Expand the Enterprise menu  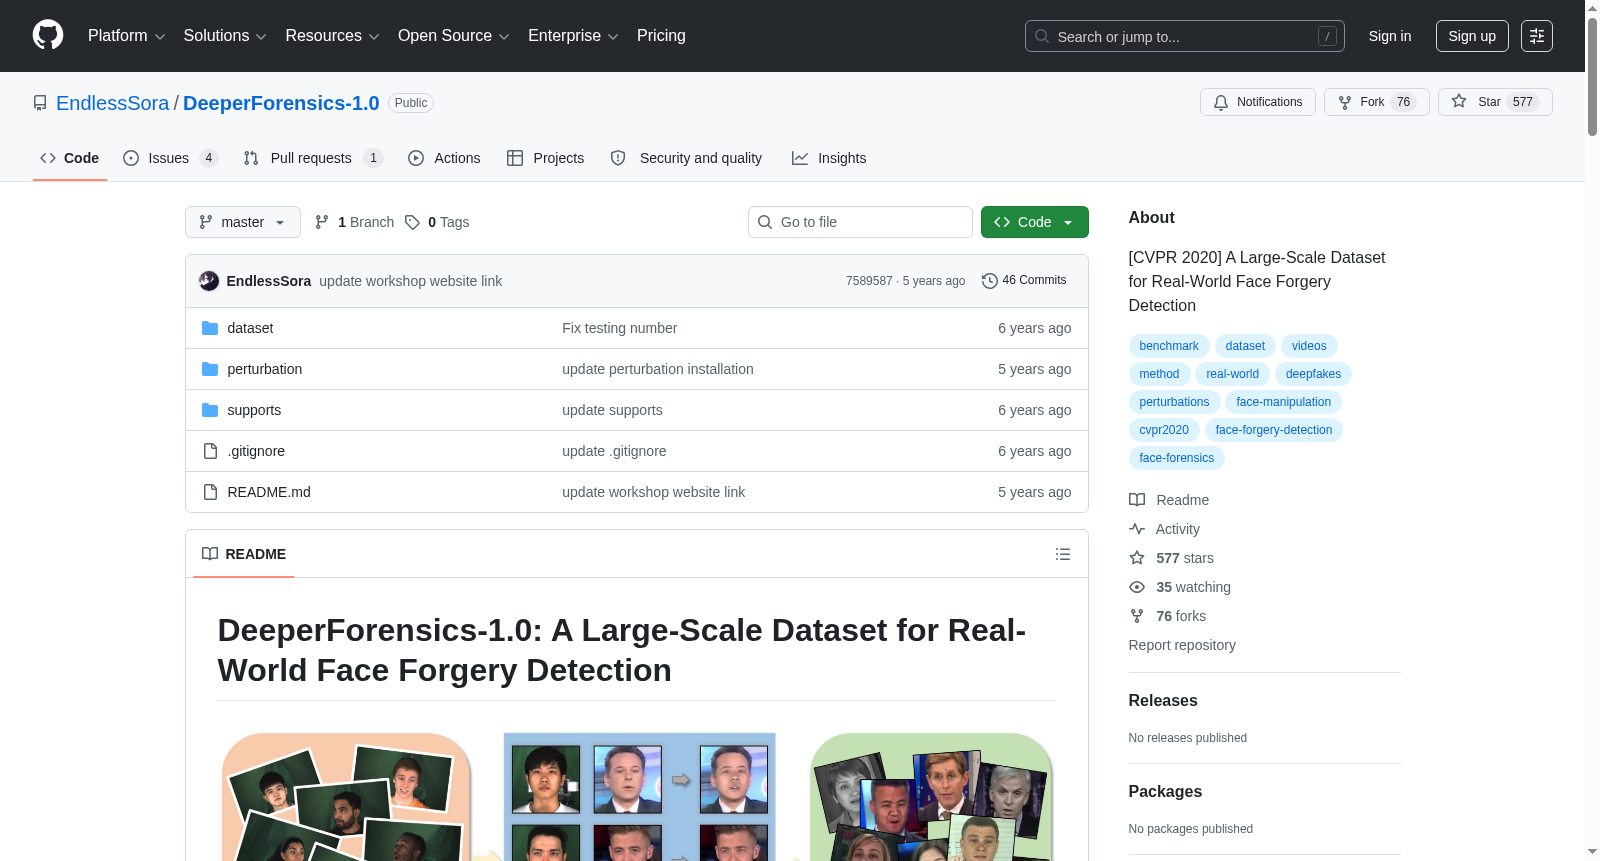pos(574,36)
